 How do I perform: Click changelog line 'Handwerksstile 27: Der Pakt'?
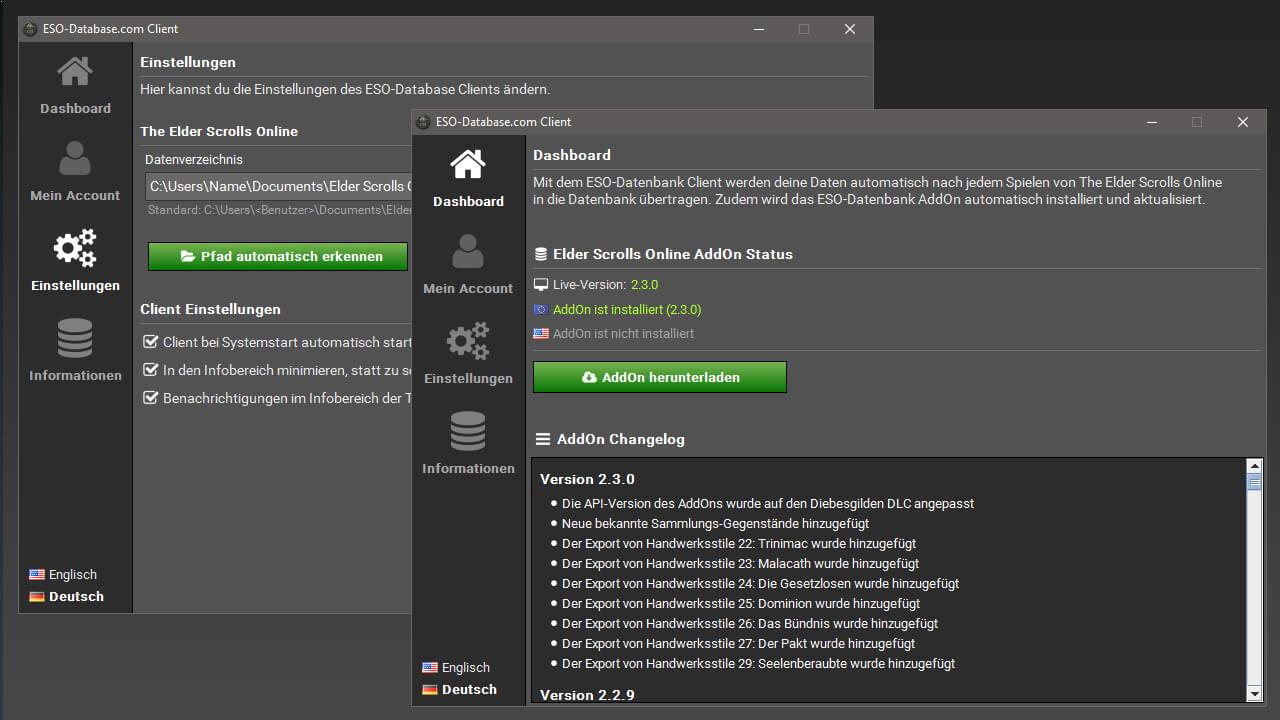pos(739,644)
